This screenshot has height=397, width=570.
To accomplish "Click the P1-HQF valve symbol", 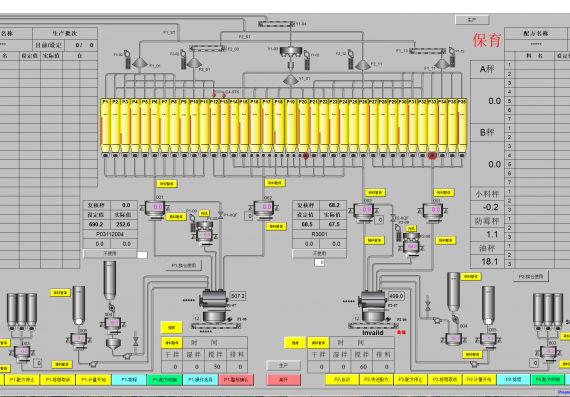I will coord(220,215).
